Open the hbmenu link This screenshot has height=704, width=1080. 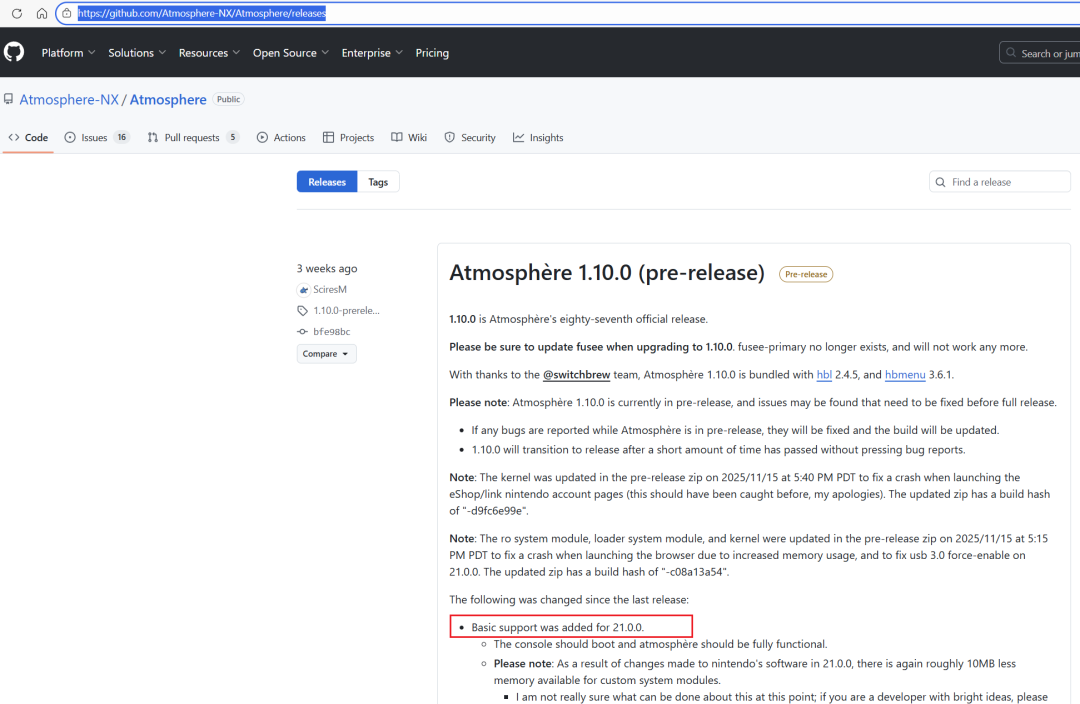click(905, 375)
